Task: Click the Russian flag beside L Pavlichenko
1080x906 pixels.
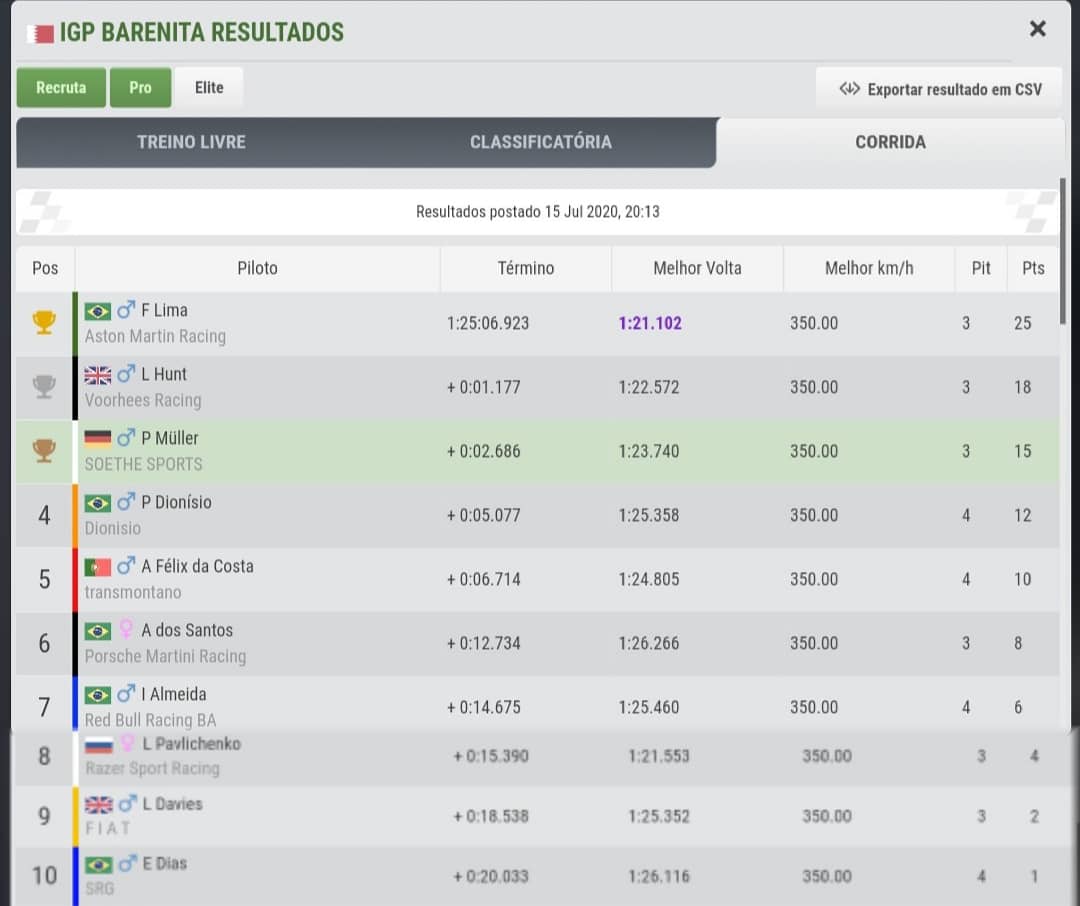Action: coord(98,745)
